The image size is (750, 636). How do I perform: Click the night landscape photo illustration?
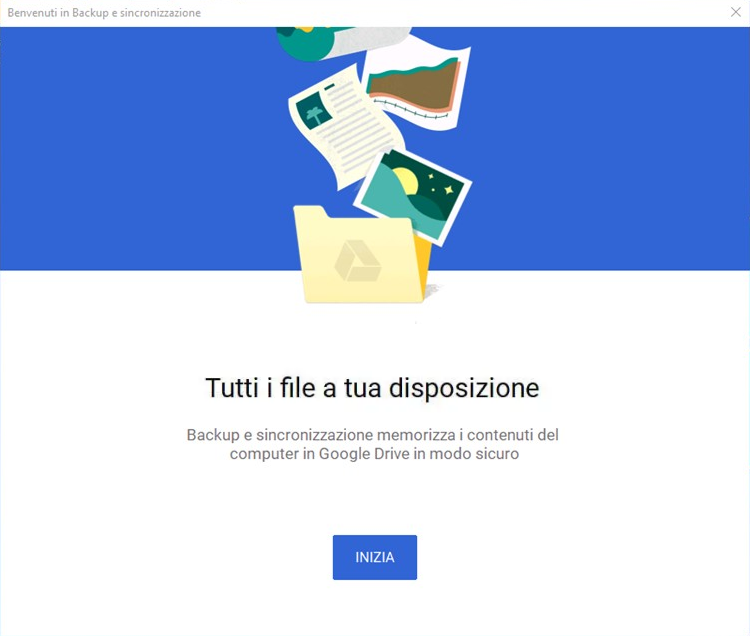(x=413, y=196)
